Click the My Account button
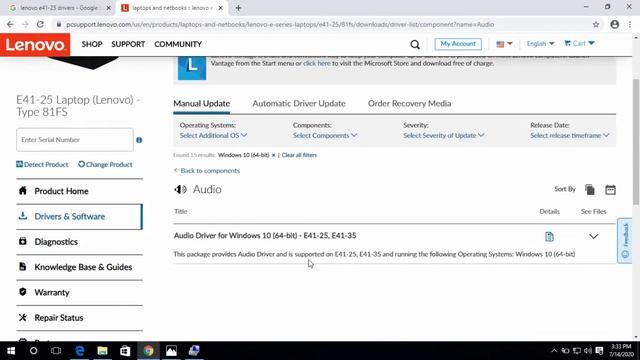The height and width of the screenshot is (360, 640). pos(458,44)
